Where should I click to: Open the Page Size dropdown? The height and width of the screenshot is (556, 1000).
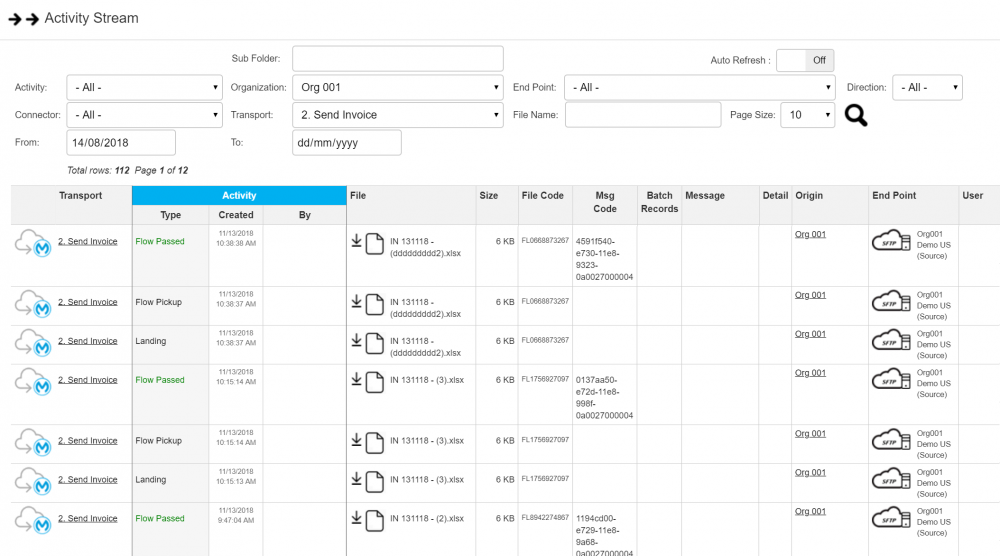[x=806, y=115]
